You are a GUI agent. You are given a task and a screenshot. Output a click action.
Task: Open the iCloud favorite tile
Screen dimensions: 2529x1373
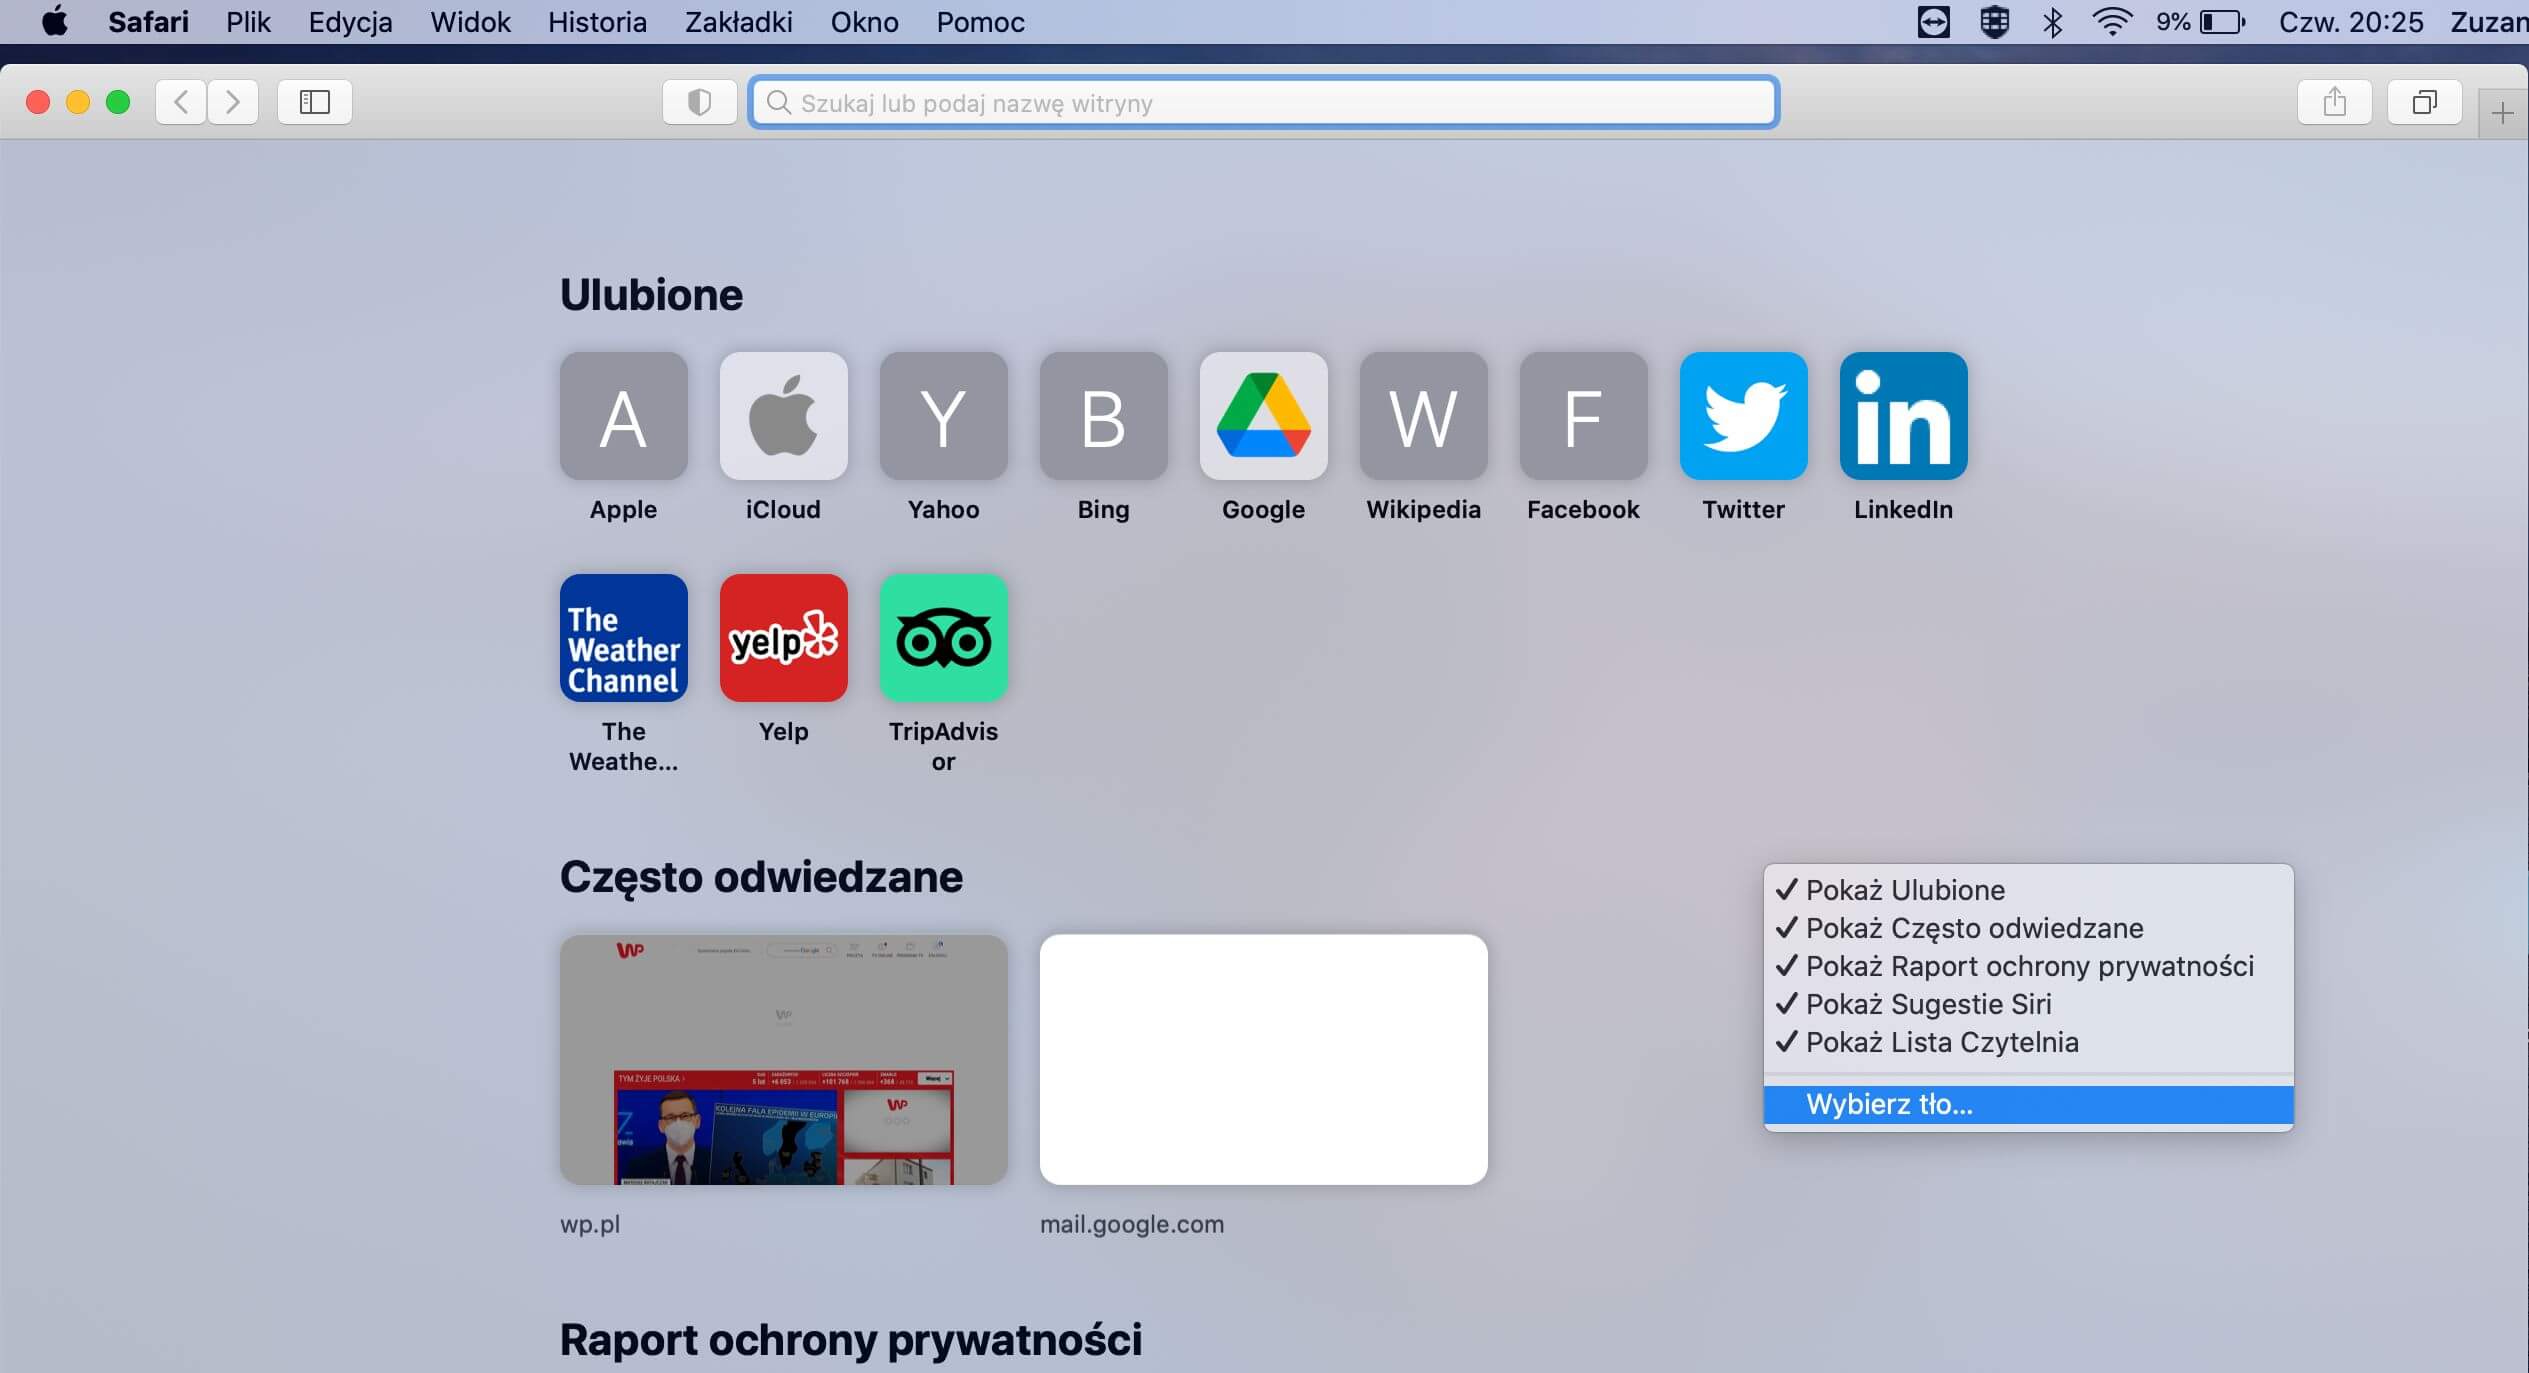(783, 416)
